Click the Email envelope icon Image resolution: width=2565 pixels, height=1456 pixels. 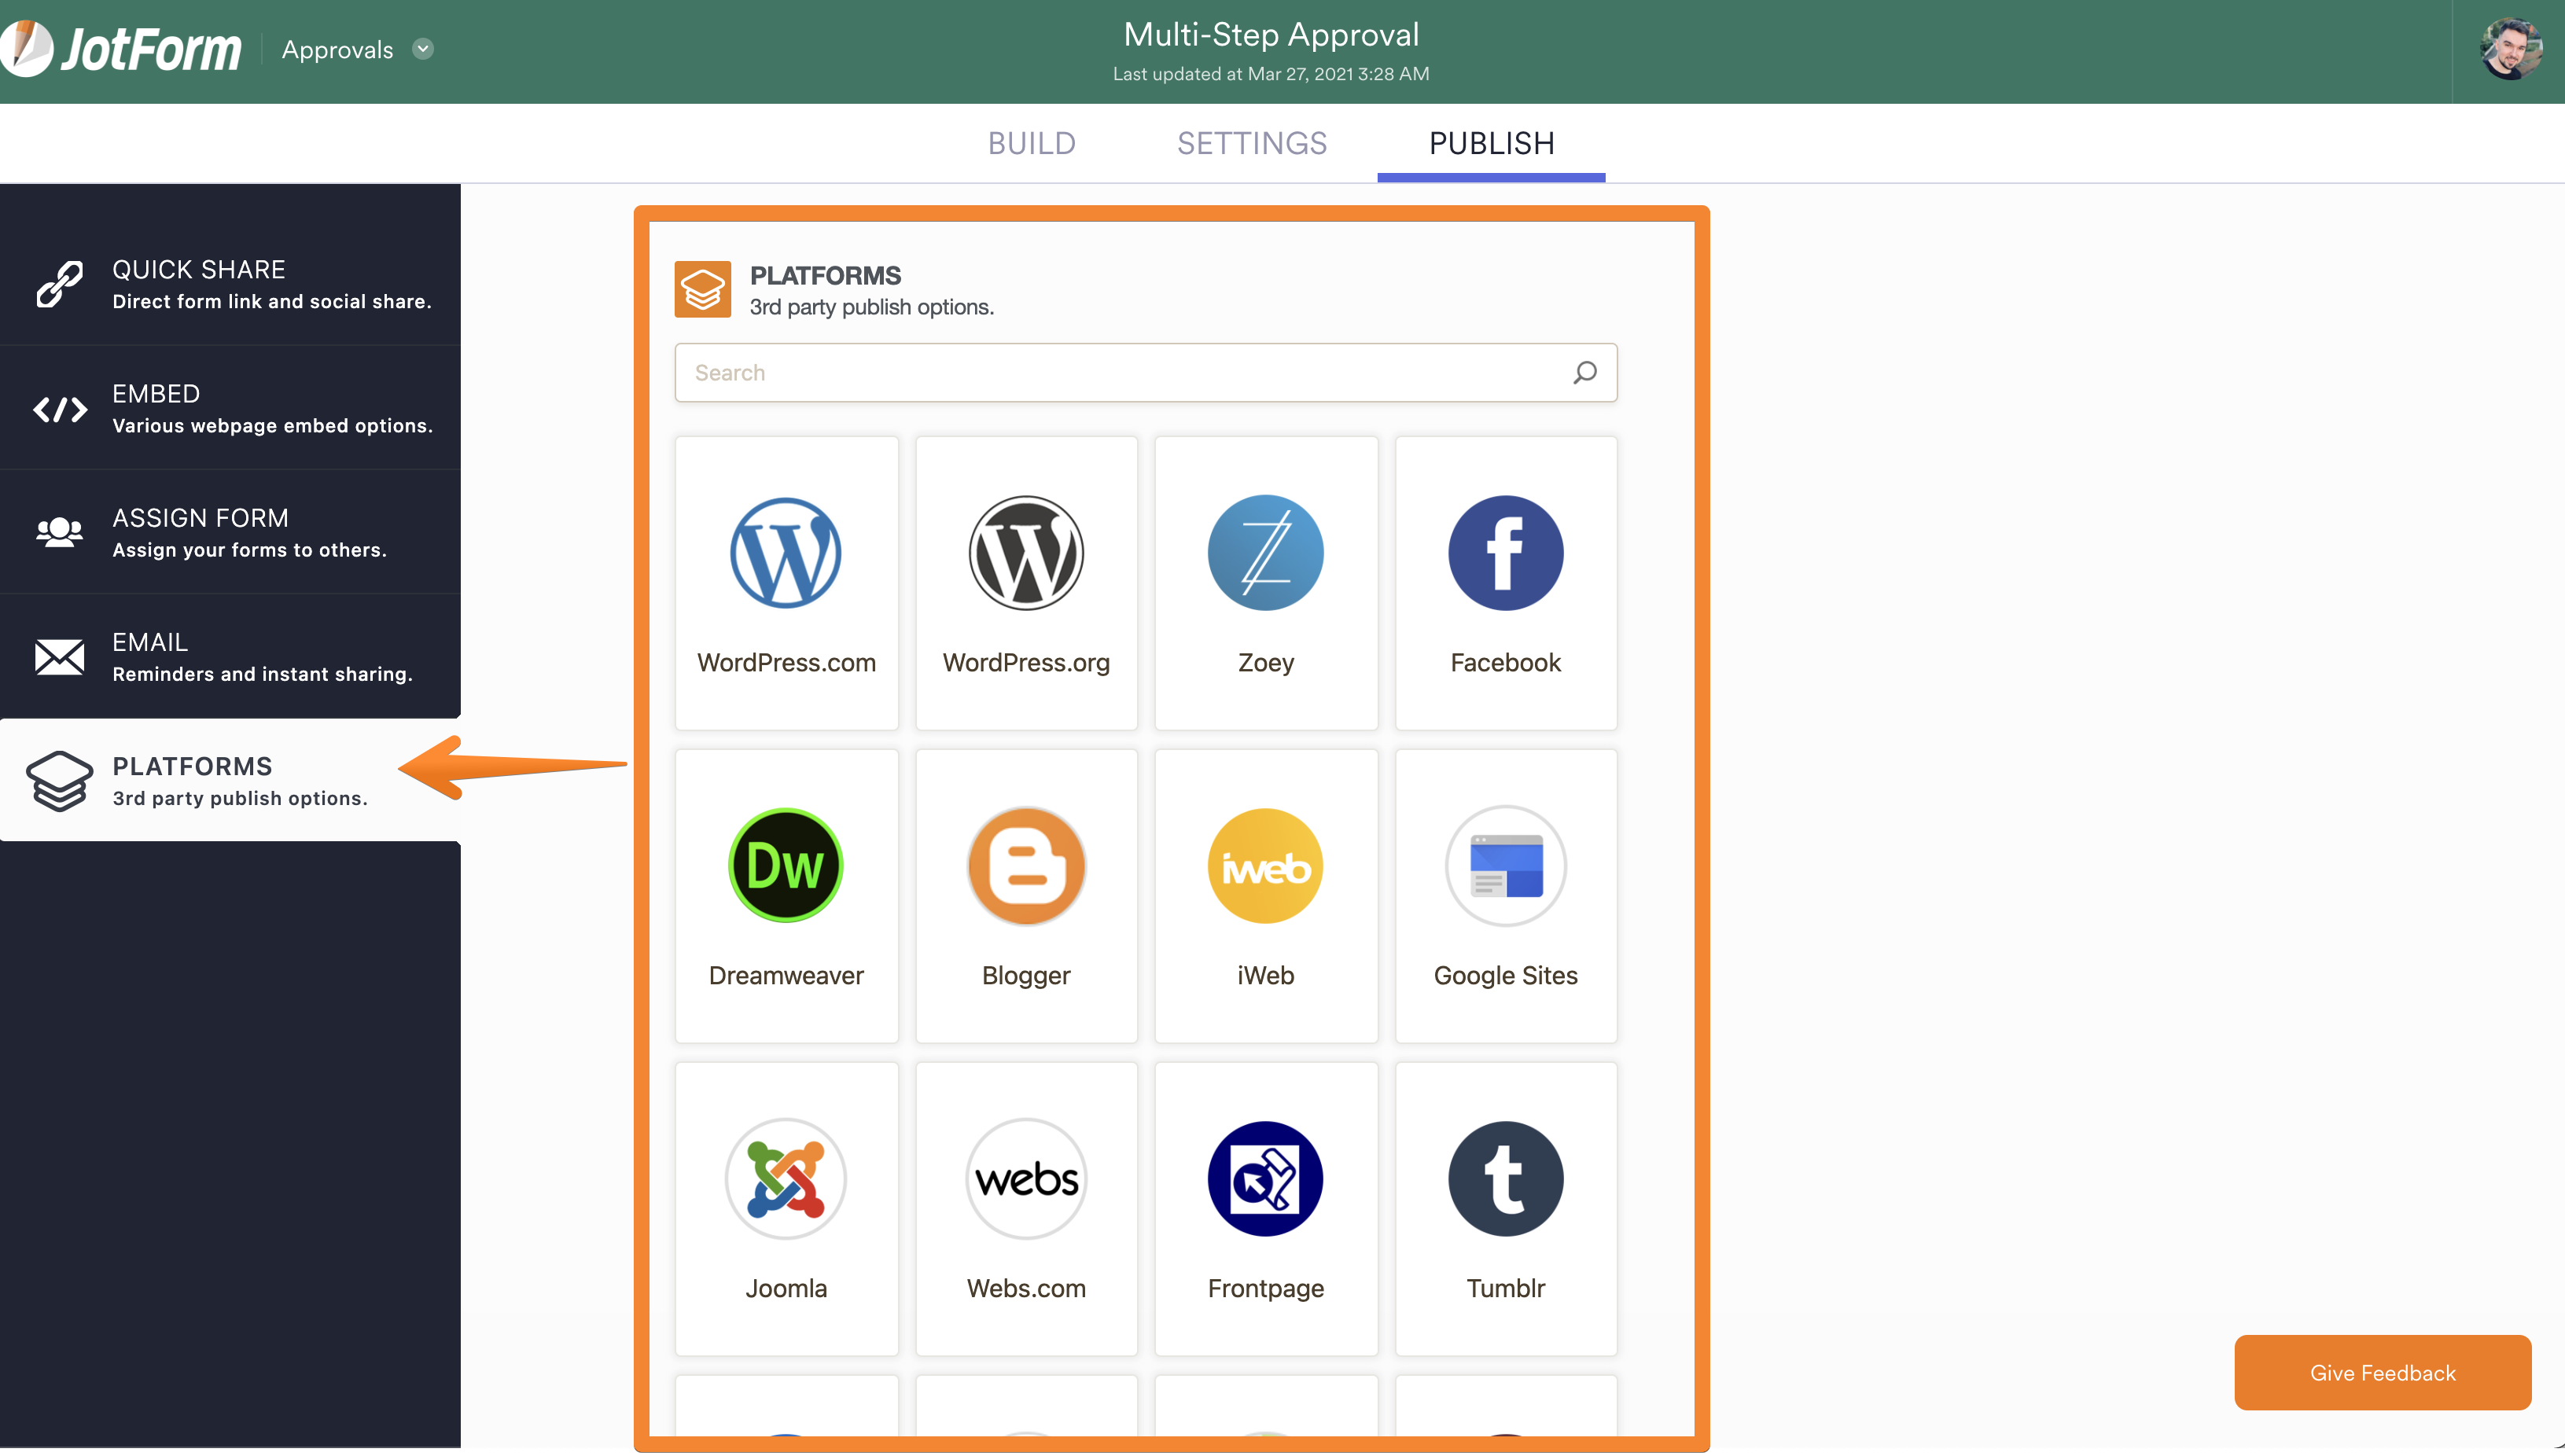tap(59, 656)
